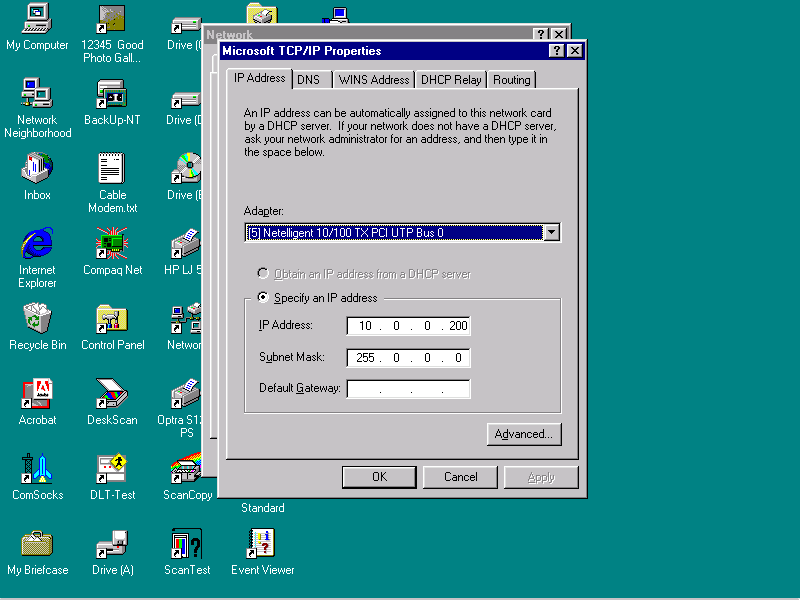Image resolution: width=800 pixels, height=600 pixels.
Task: Open the Adapter dropdown arrow
Action: (x=551, y=233)
